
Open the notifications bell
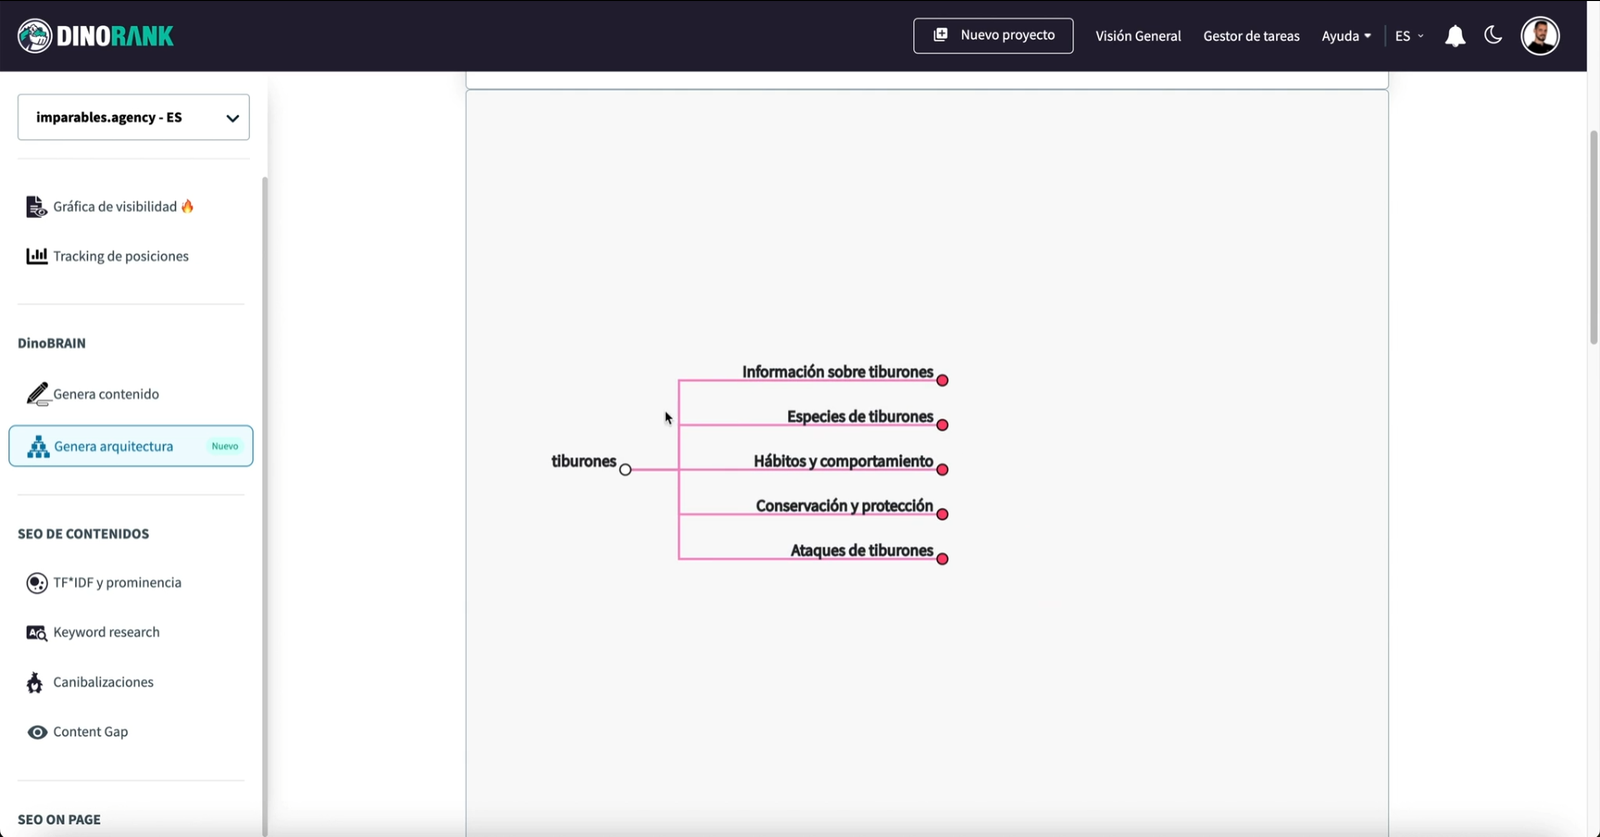coord(1455,36)
